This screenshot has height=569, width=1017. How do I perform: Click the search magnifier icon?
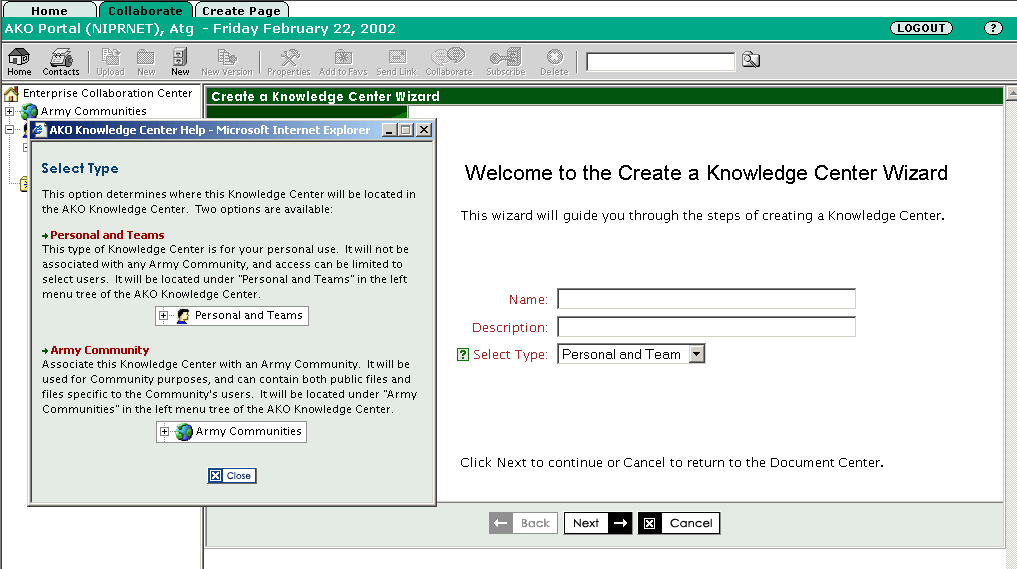click(x=750, y=61)
